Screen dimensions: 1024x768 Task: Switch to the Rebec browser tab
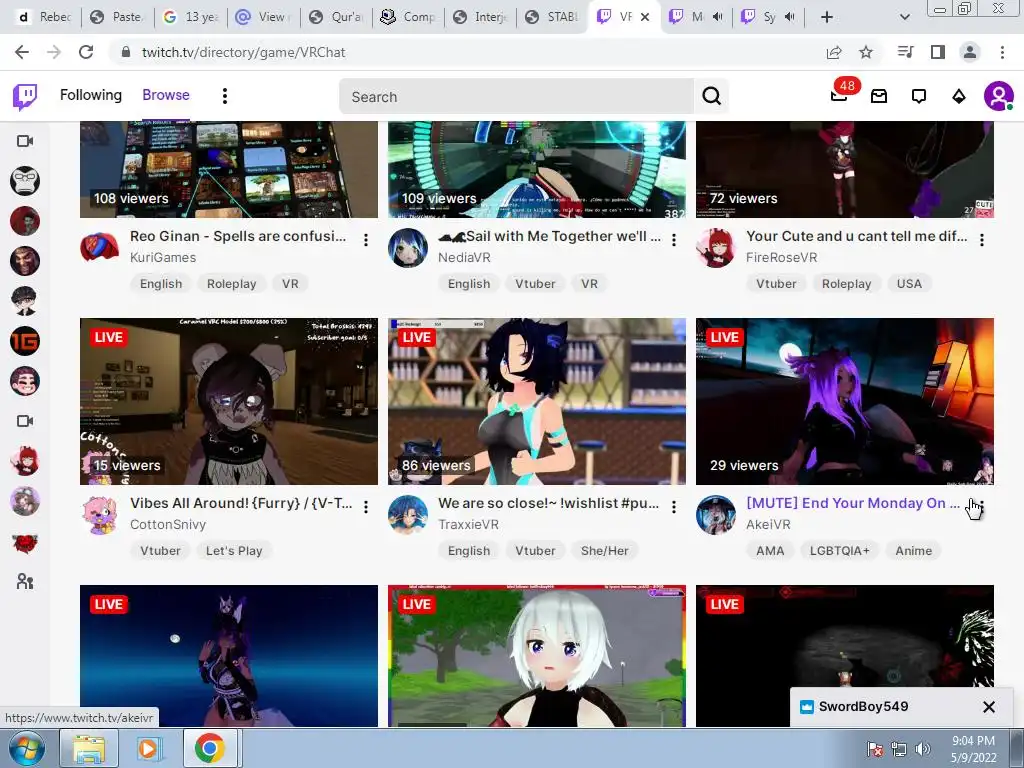pyautogui.click(x=44, y=17)
